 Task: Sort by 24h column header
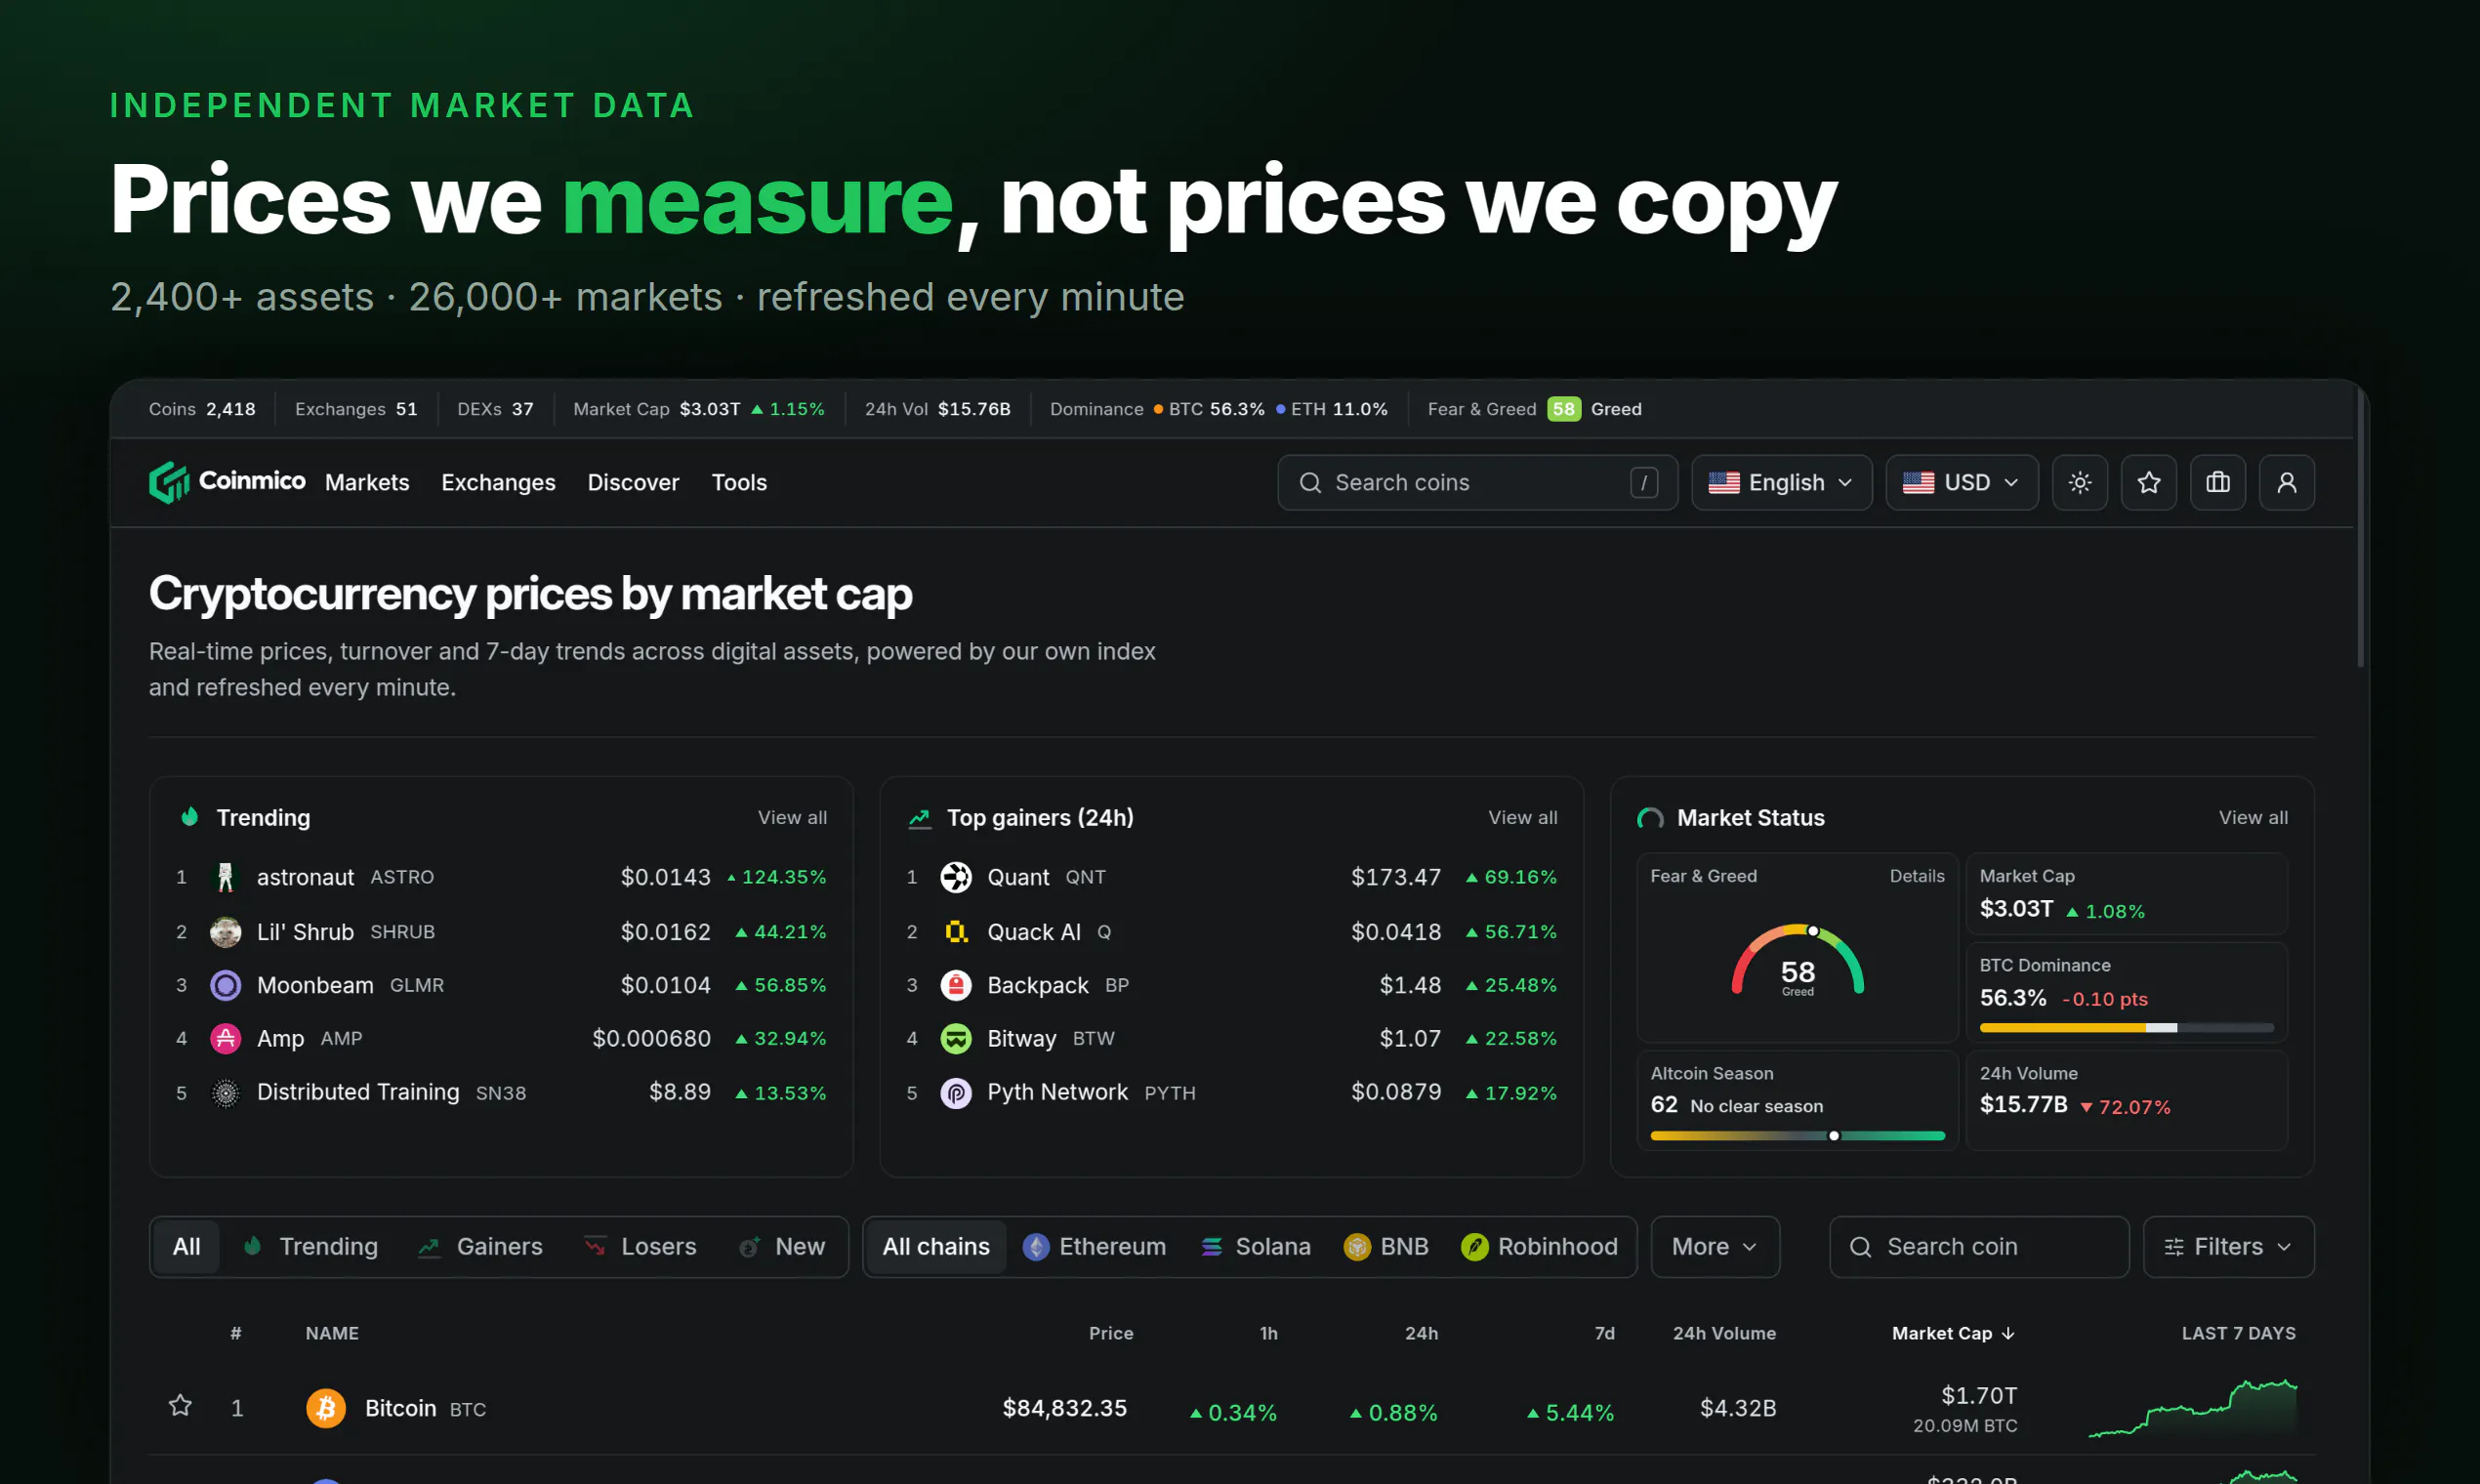click(1421, 1333)
